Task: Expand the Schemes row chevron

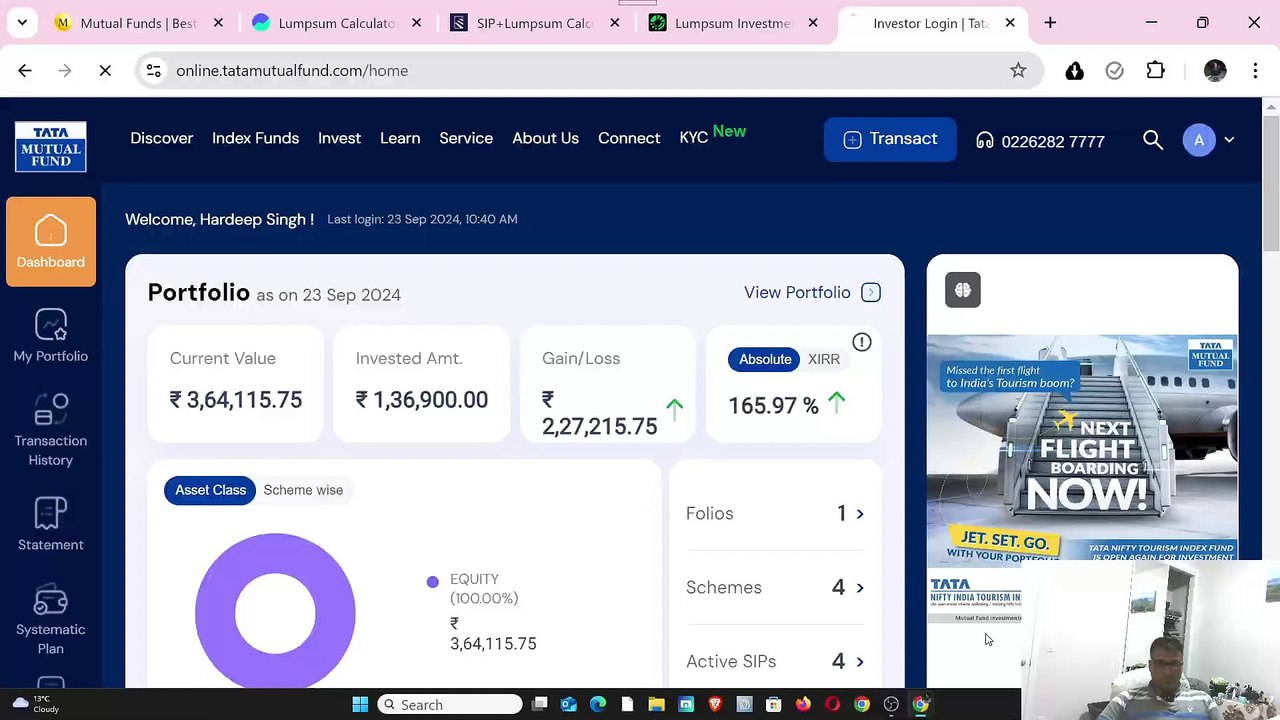Action: [860, 588]
